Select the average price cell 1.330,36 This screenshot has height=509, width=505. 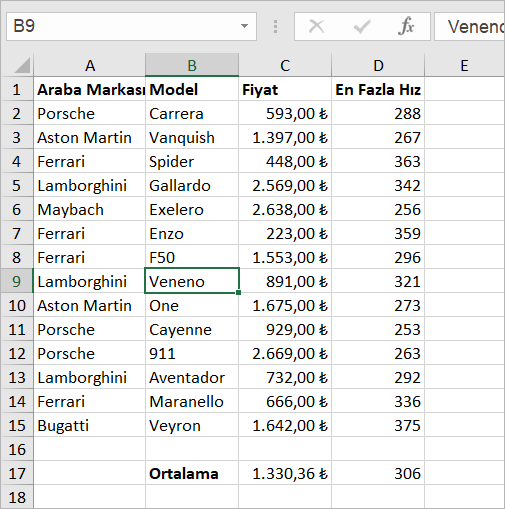285,473
